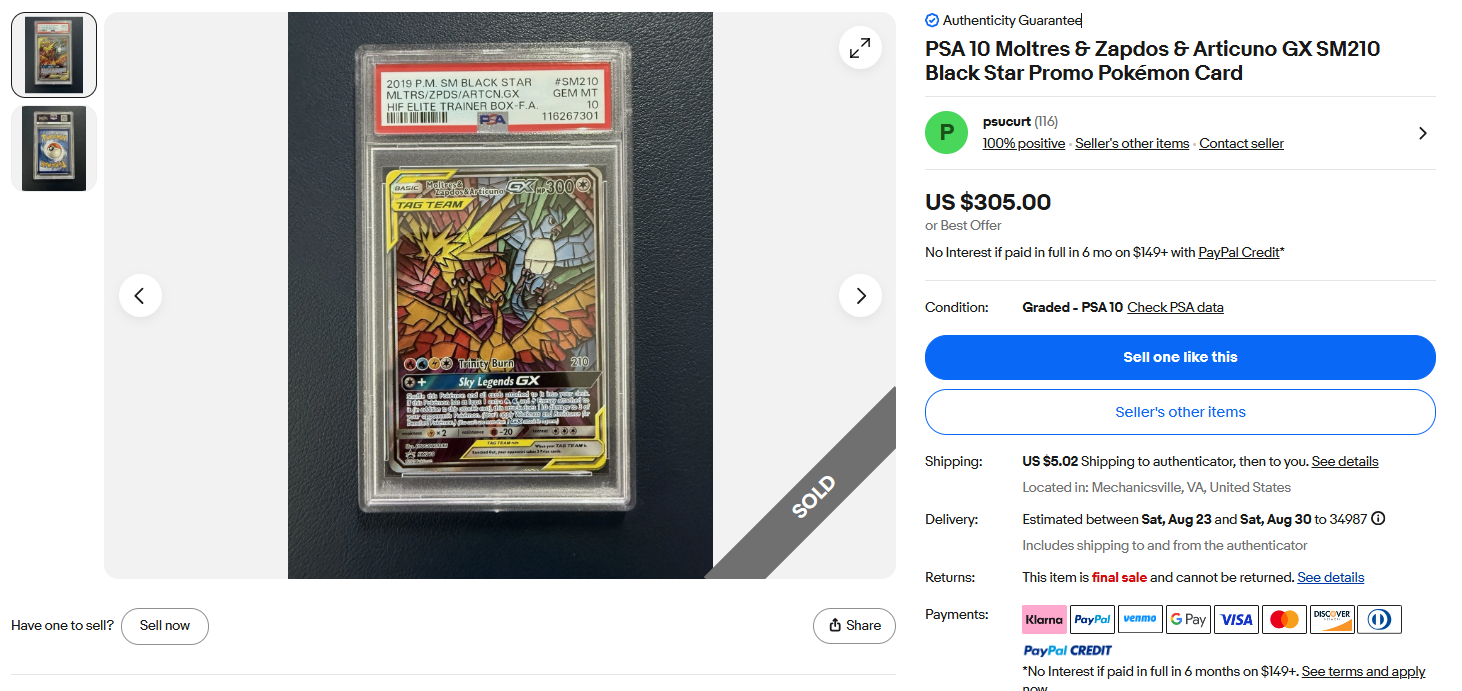The width and height of the screenshot is (1462, 691).
Task: Select the first card front thumbnail
Action: pos(54,55)
